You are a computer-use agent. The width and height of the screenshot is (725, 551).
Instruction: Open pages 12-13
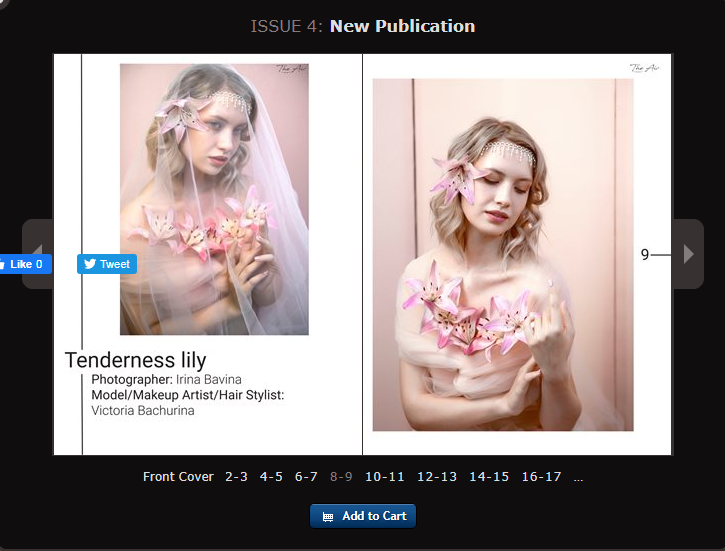(x=437, y=477)
